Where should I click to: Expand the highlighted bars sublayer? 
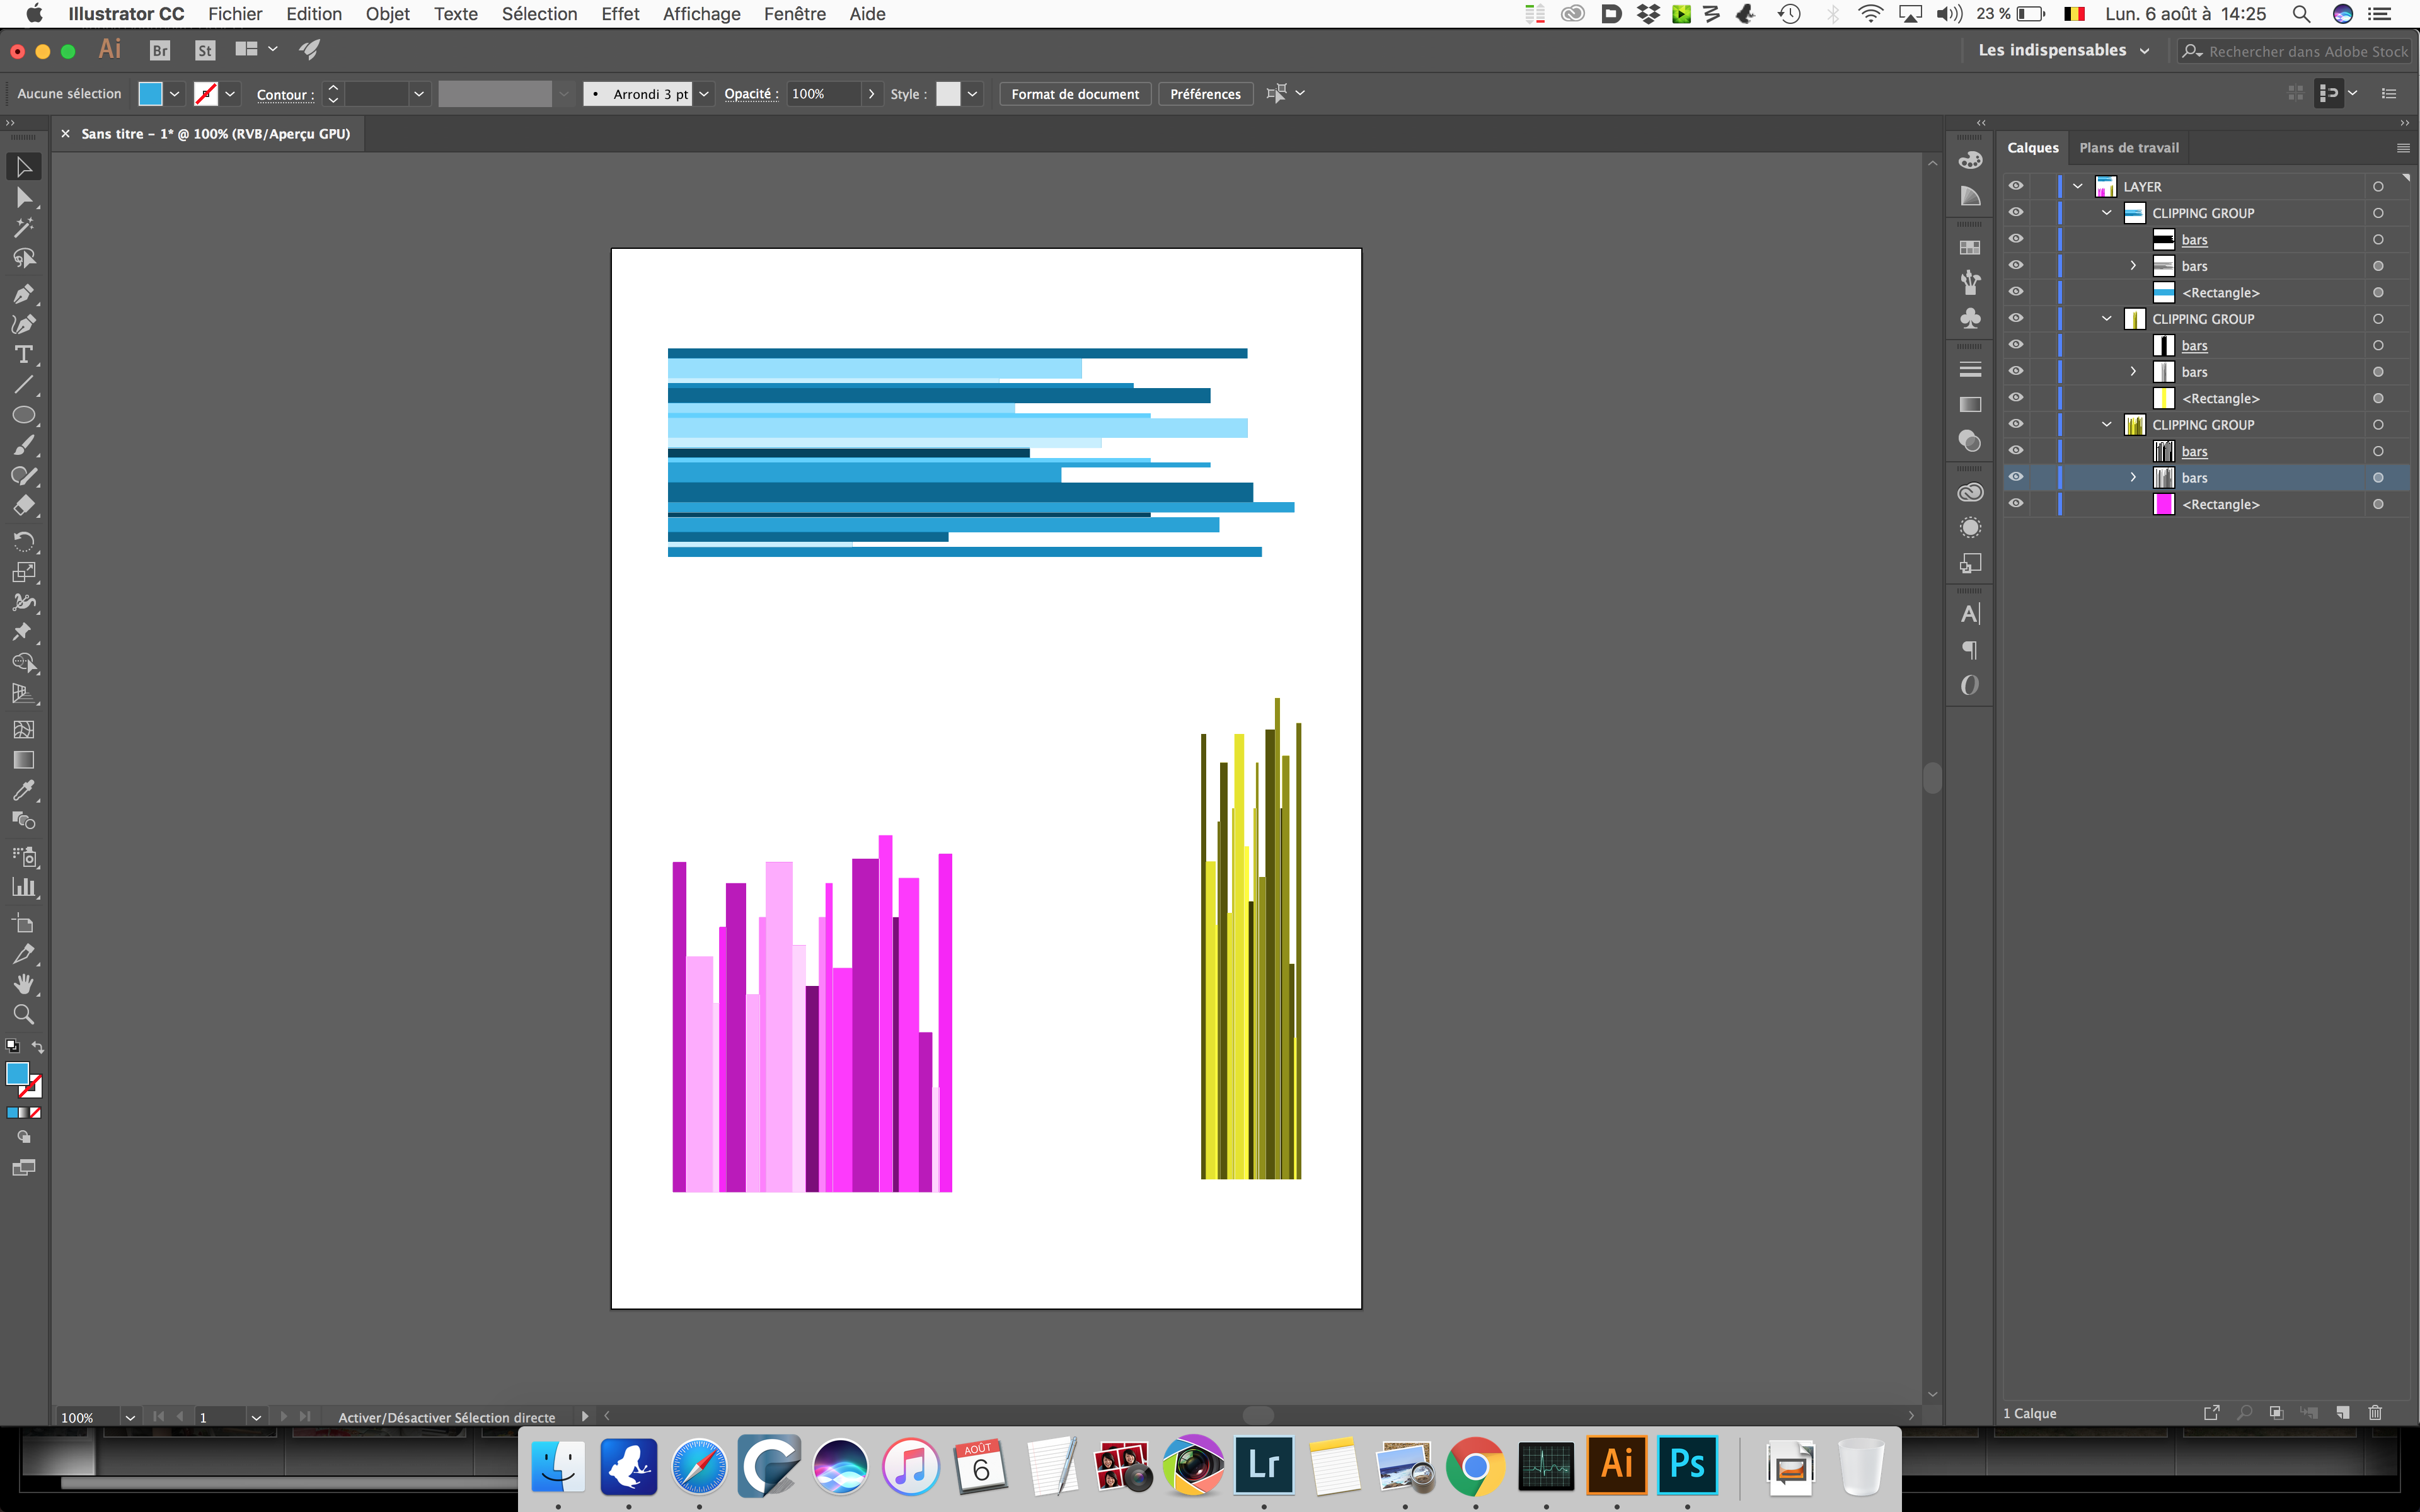coord(2133,477)
